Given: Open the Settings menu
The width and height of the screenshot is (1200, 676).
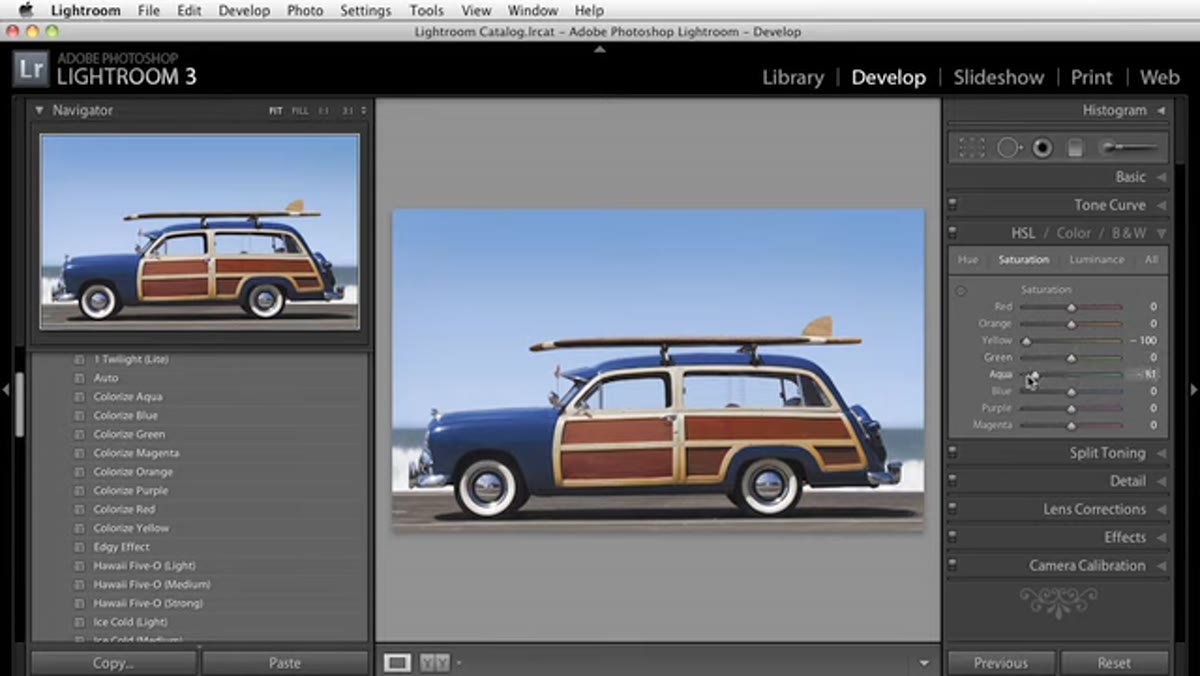Looking at the screenshot, I should [x=365, y=10].
